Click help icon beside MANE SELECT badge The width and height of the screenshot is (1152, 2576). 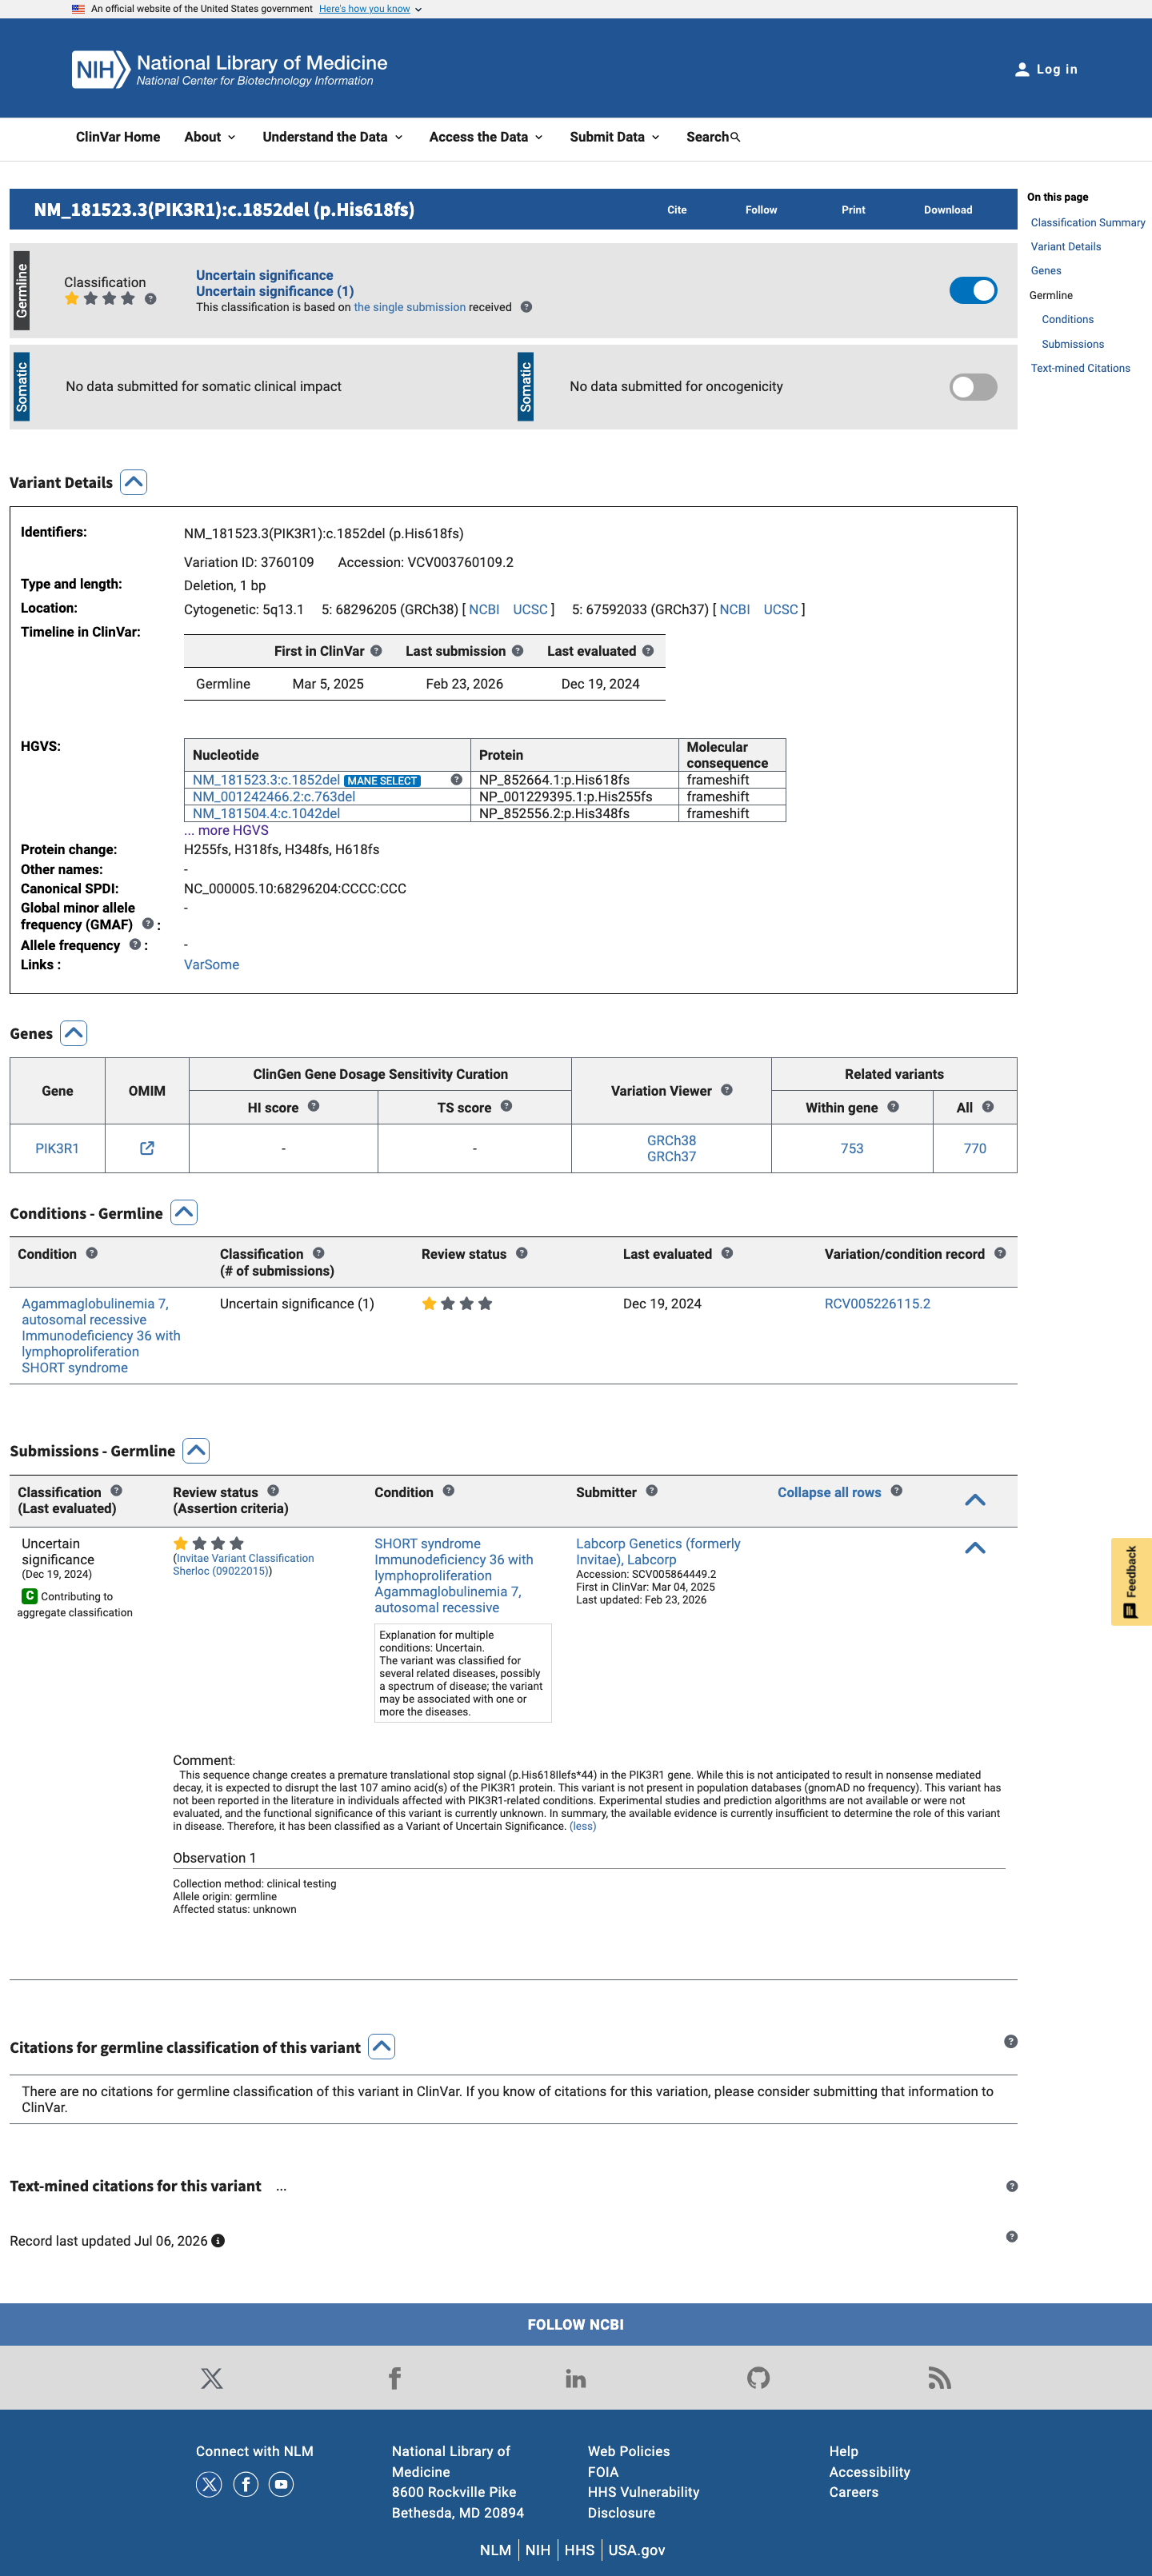456,780
